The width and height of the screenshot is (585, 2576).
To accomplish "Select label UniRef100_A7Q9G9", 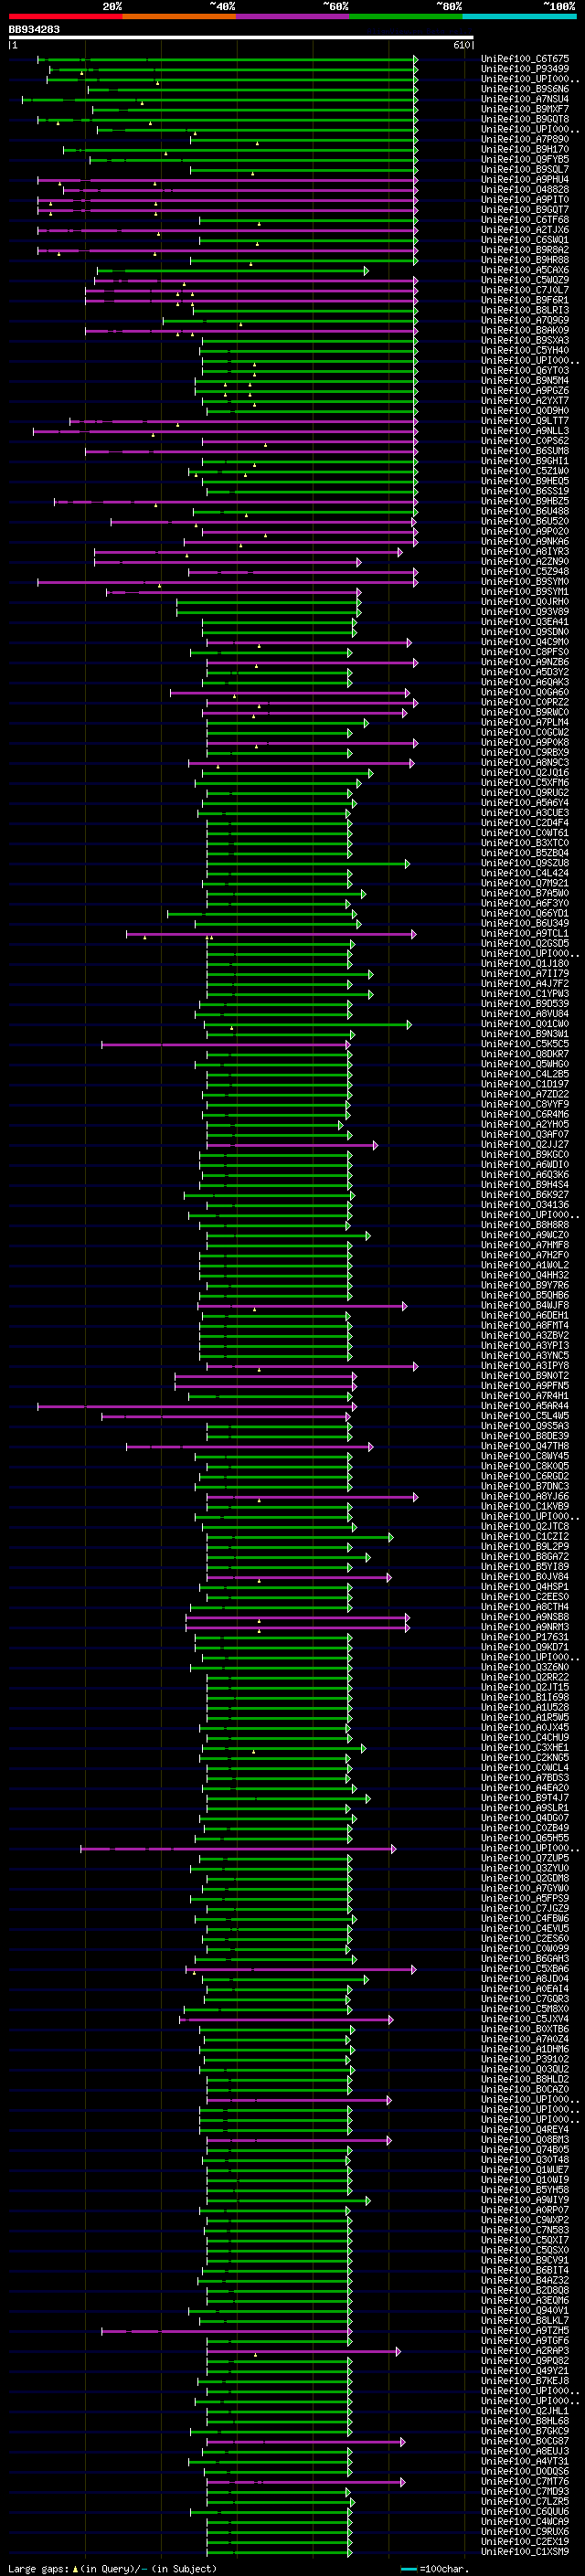I will tap(525, 320).
